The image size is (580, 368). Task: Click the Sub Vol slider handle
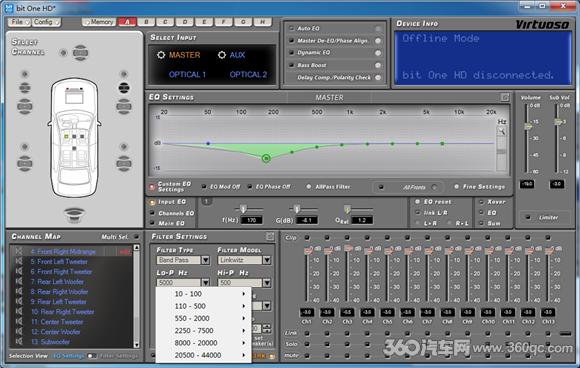[x=558, y=122]
